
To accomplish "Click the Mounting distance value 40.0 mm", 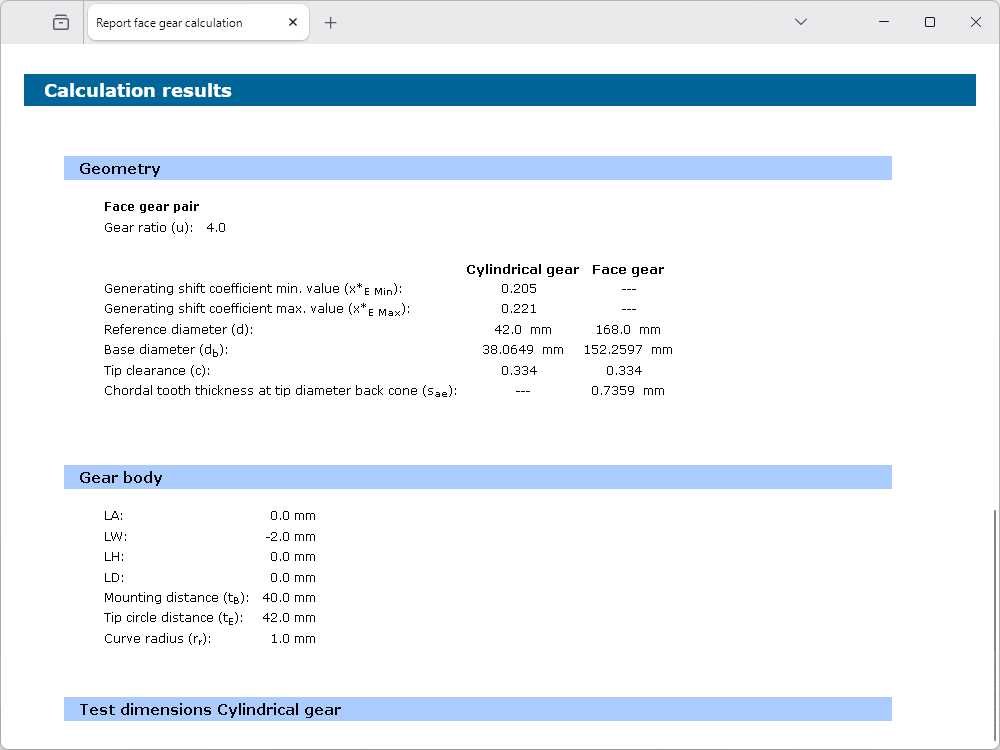I will pos(289,598).
